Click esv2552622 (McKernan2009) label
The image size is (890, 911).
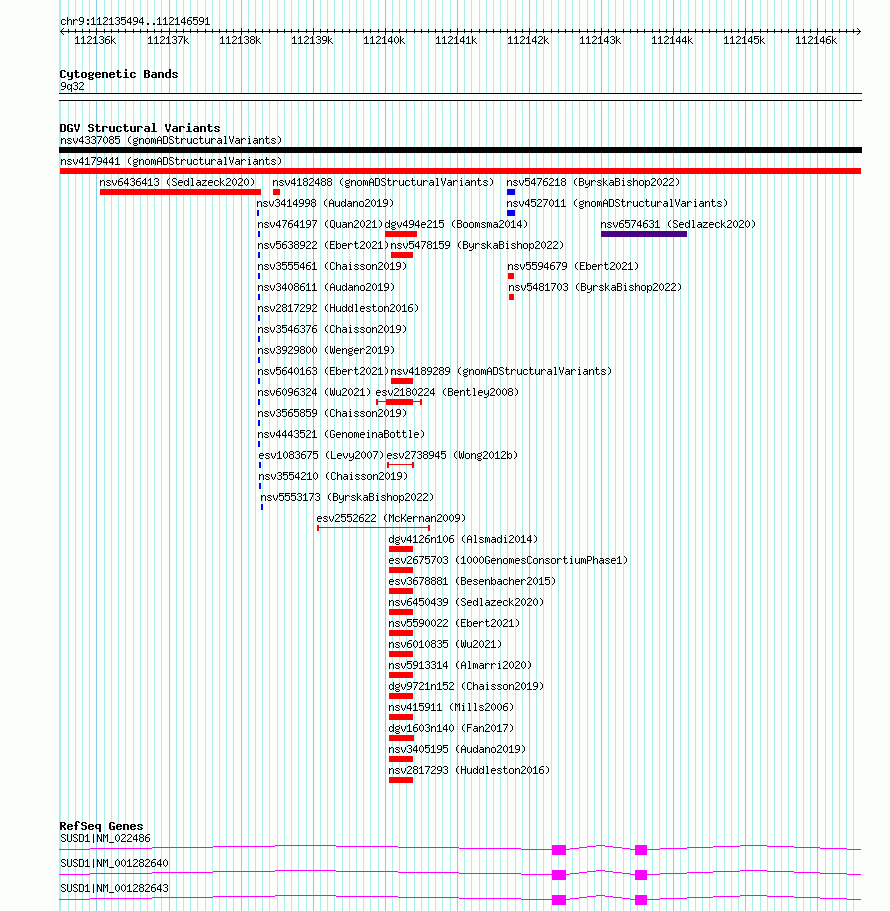391,517
